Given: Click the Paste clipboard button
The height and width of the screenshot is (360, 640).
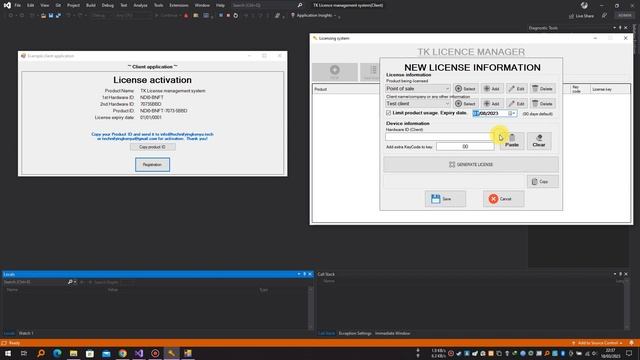Looking at the screenshot, I should pos(512,141).
